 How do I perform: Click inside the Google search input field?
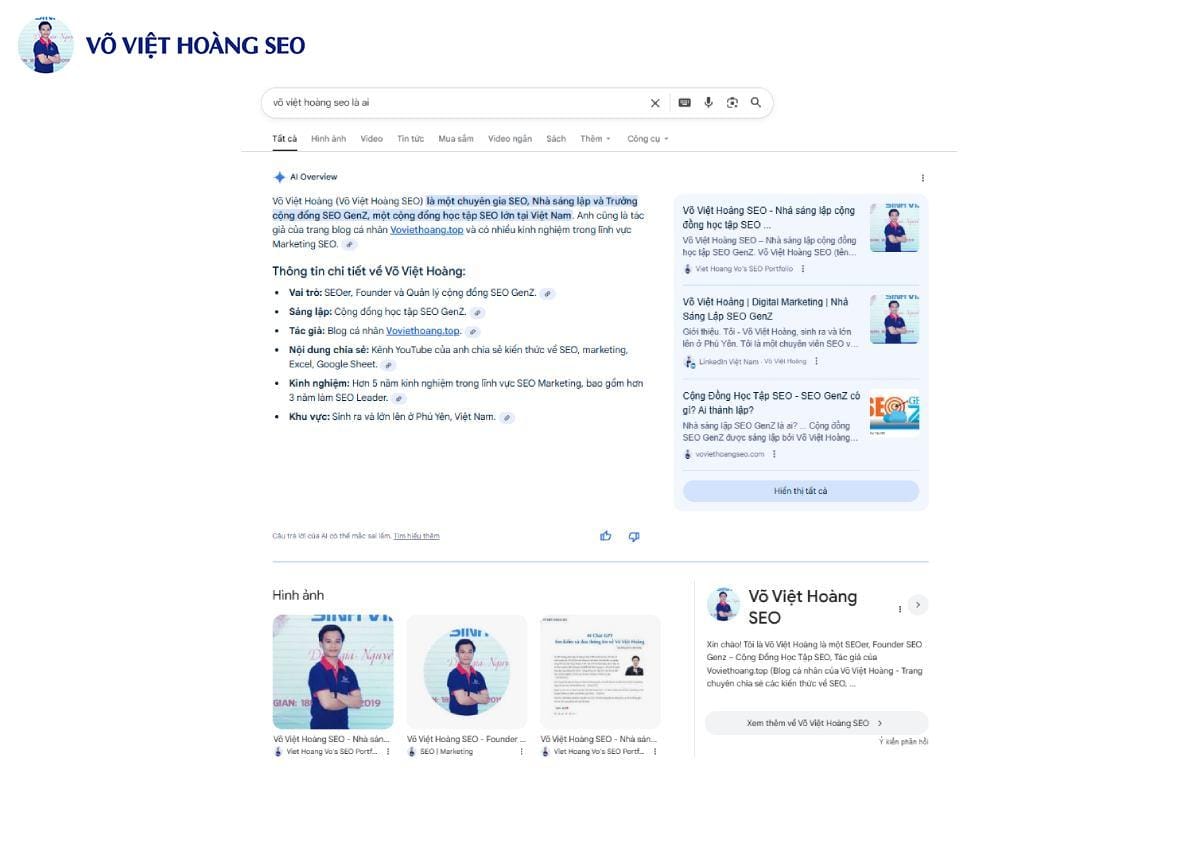[x=450, y=103]
